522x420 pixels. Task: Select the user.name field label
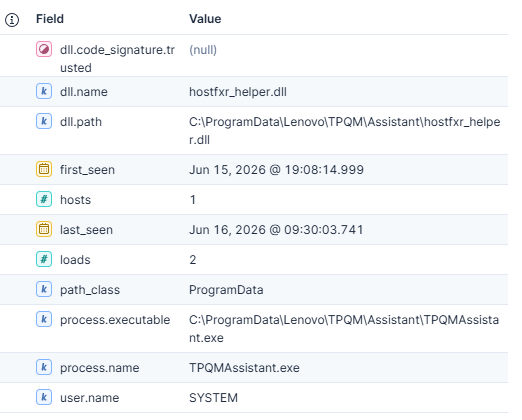pyautogui.click(x=89, y=398)
